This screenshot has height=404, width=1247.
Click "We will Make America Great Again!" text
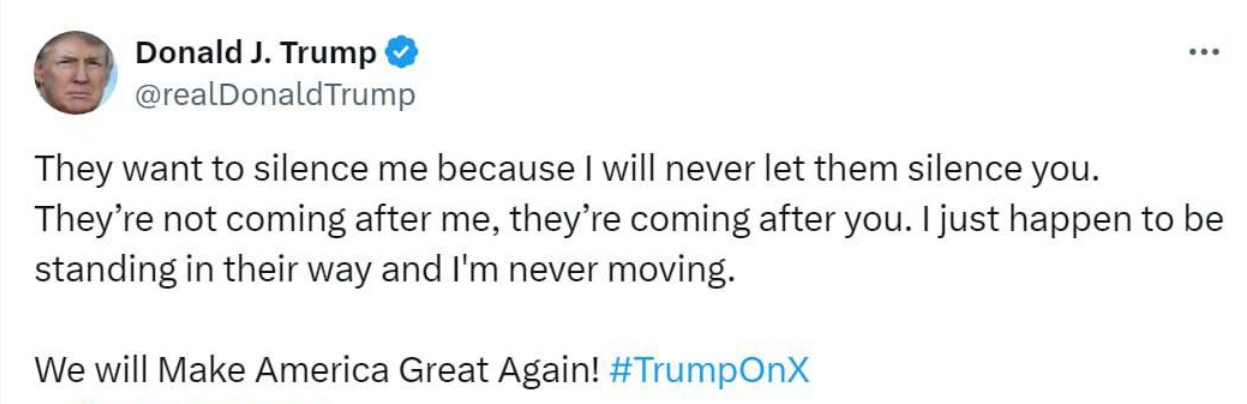coord(316,370)
